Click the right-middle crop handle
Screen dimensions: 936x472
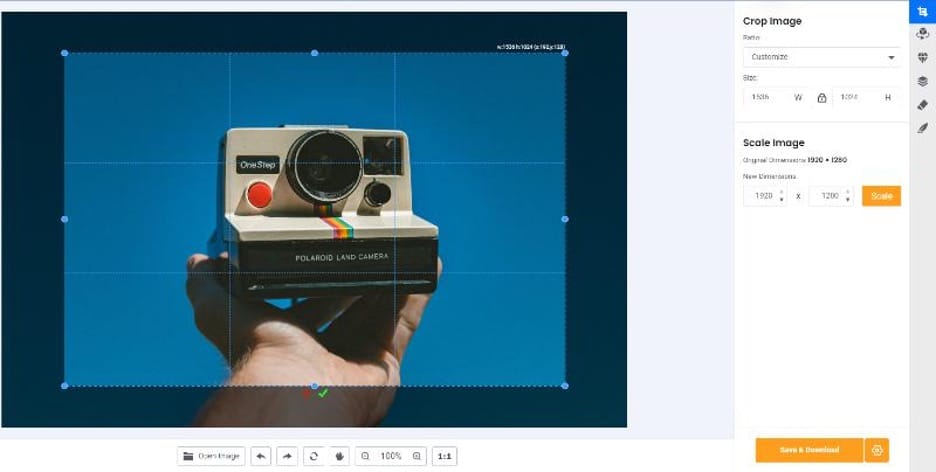(x=565, y=219)
